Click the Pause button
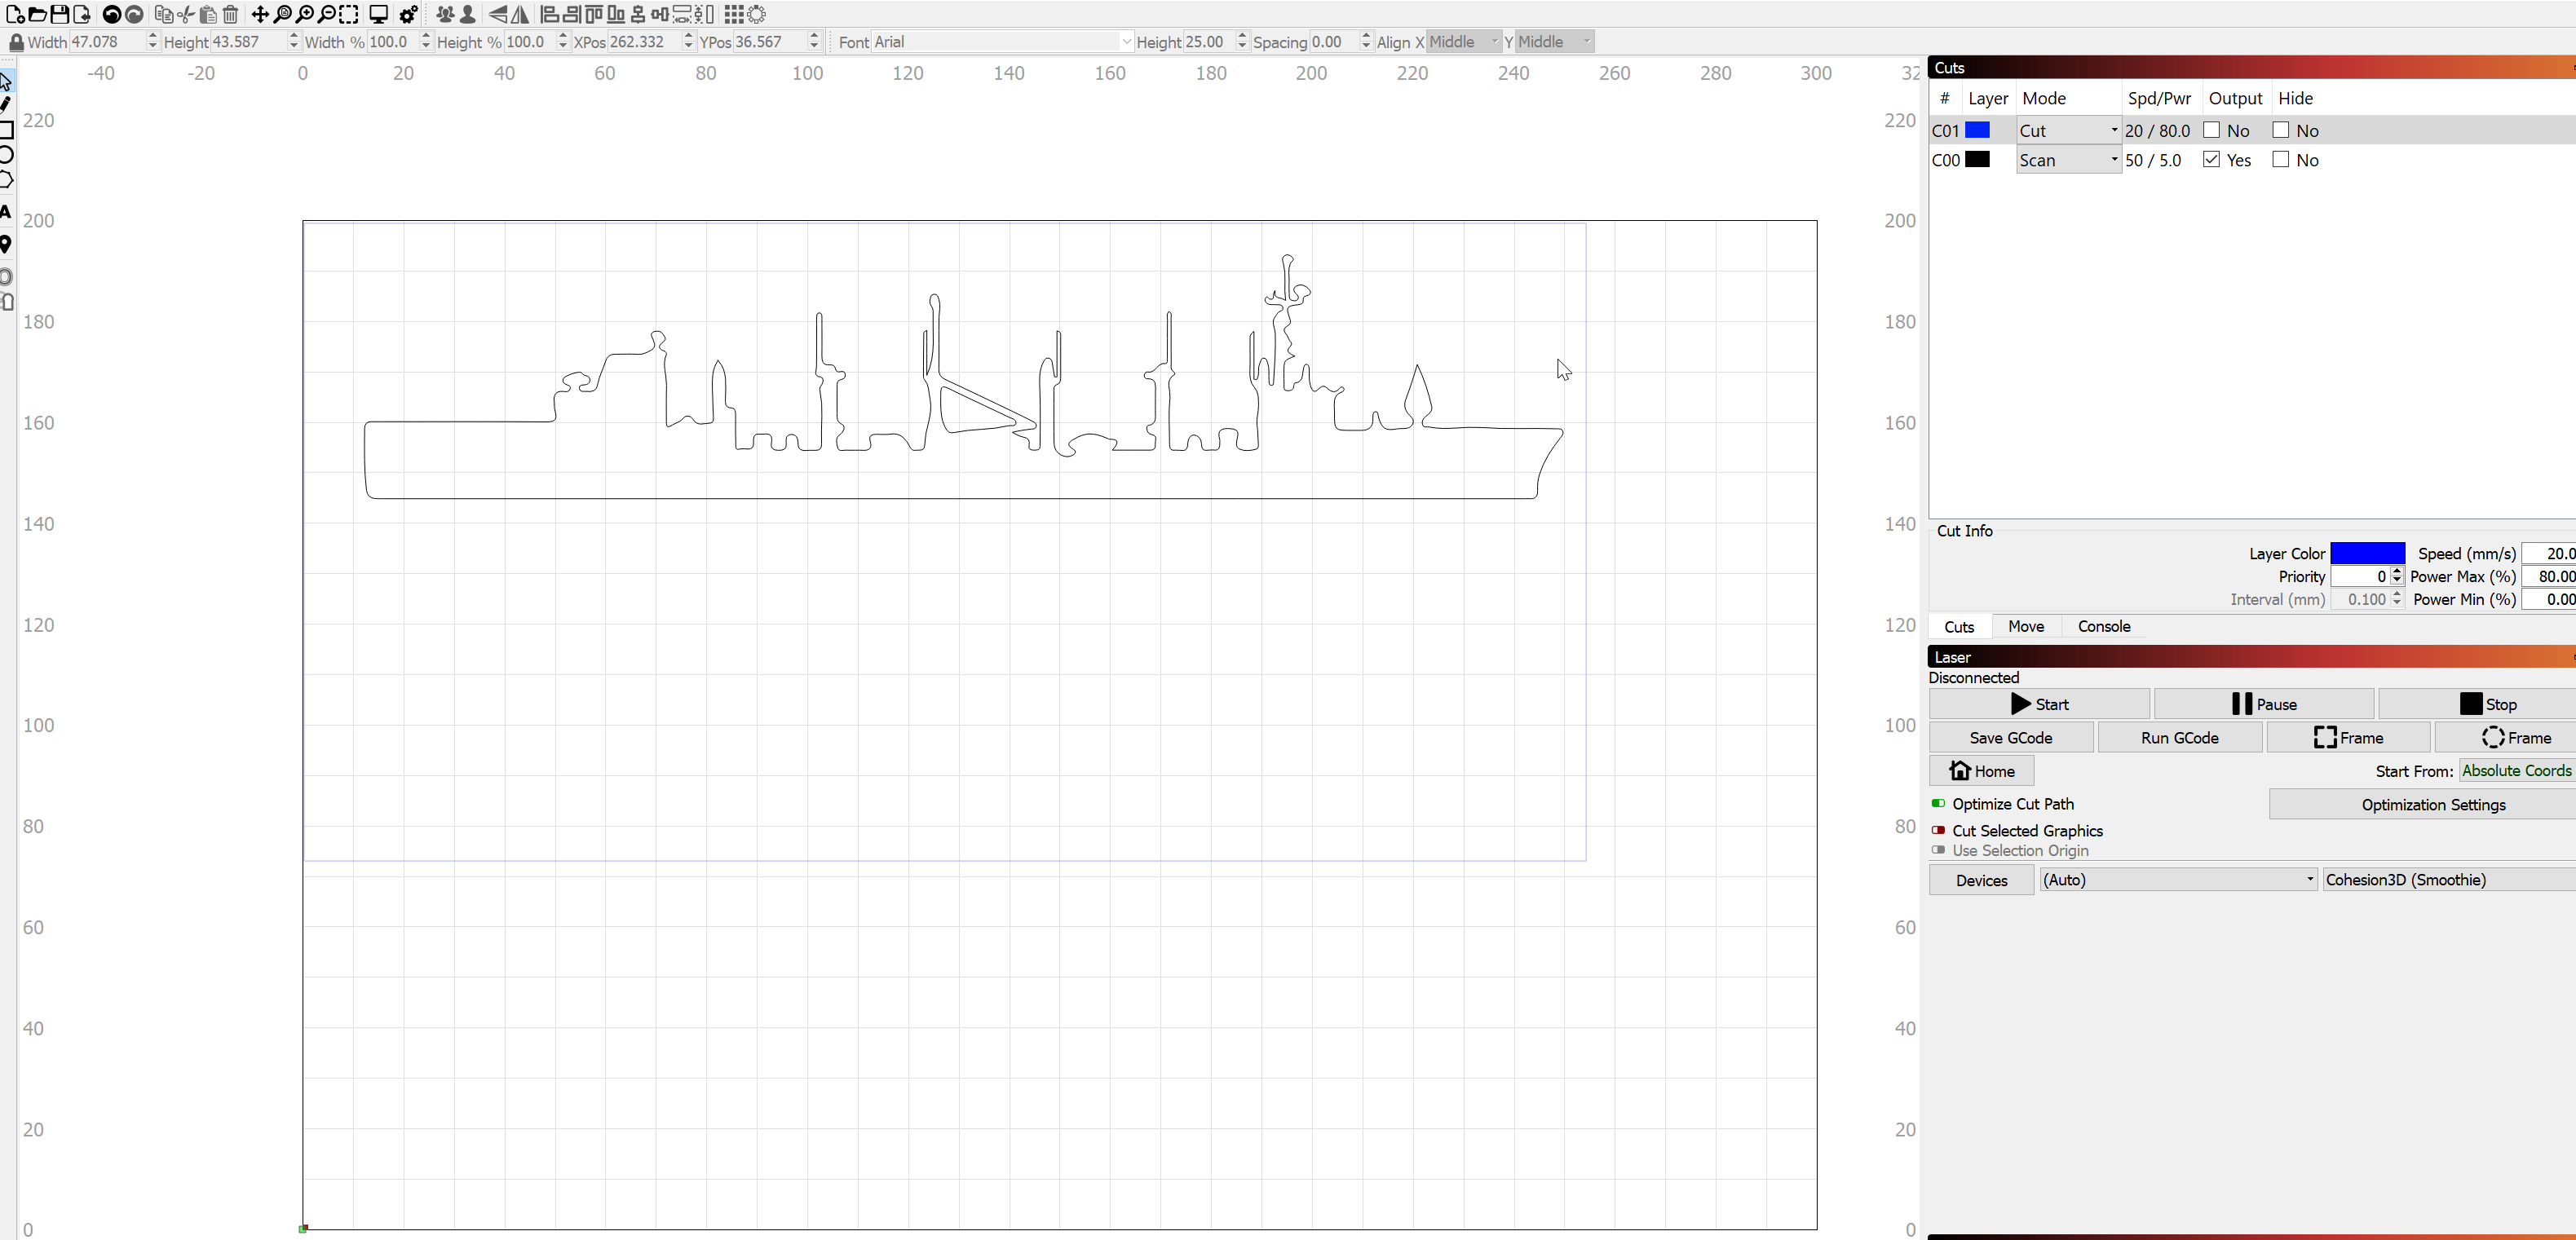 tap(2264, 704)
